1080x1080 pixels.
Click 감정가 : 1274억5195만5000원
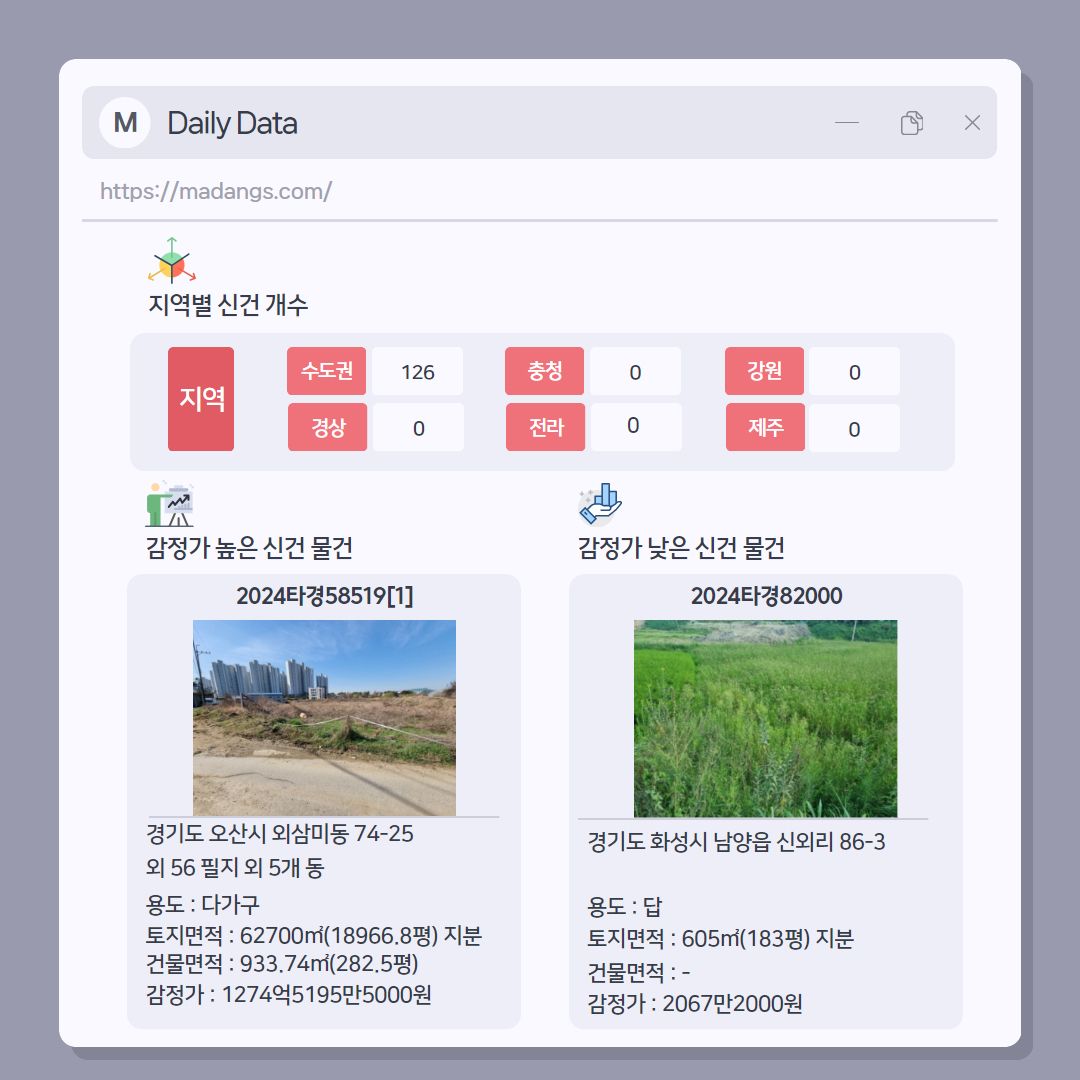tap(289, 995)
